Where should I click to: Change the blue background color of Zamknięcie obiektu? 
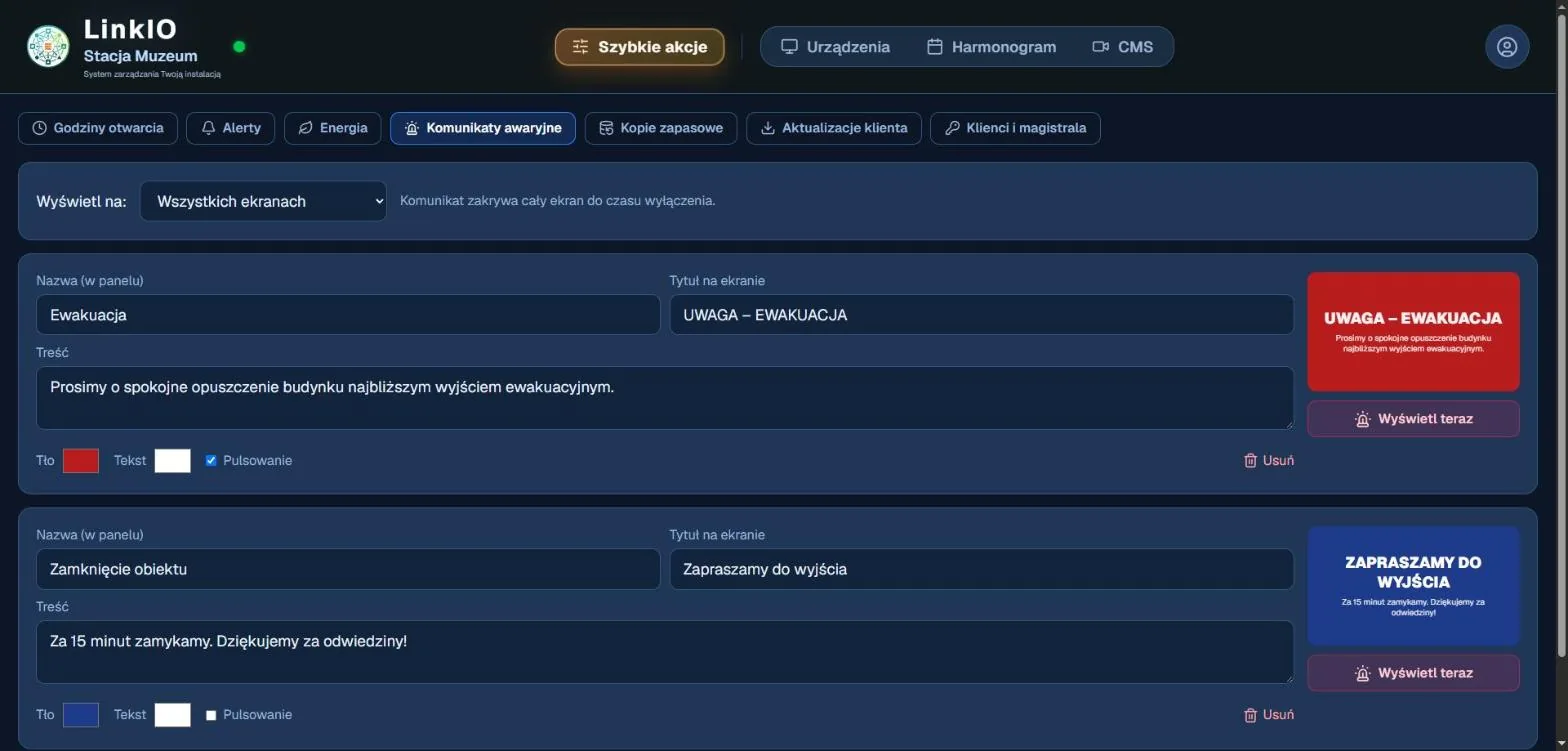point(81,715)
